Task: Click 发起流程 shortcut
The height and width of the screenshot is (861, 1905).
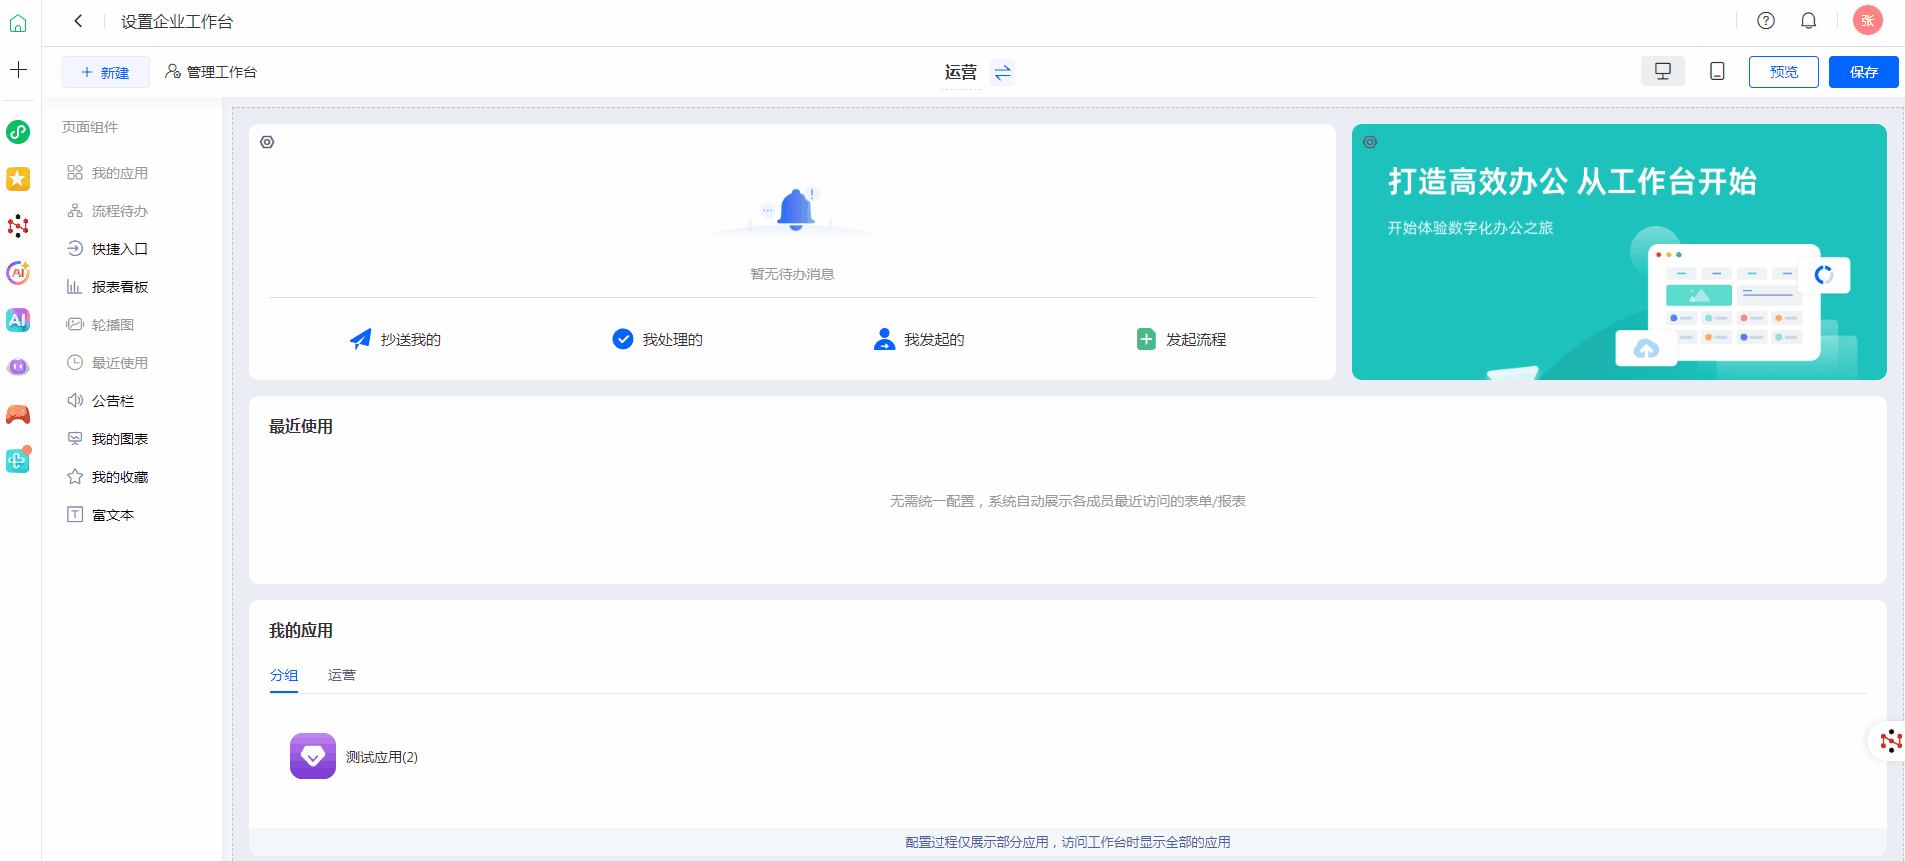Action: point(1182,340)
